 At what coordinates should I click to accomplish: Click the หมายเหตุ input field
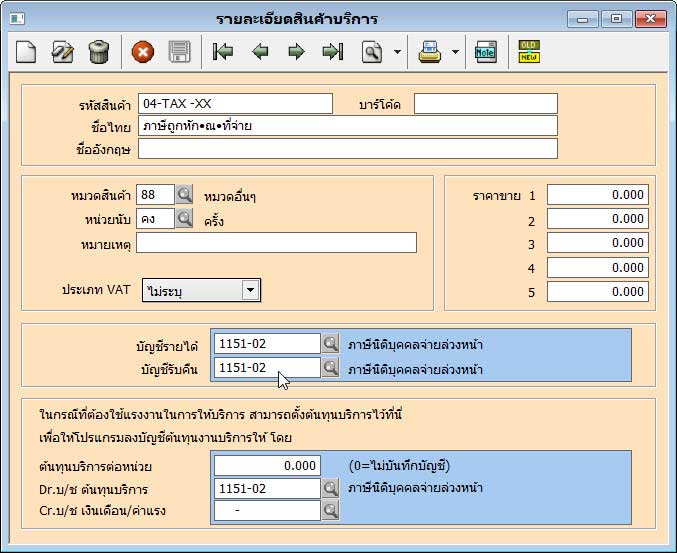click(x=276, y=243)
